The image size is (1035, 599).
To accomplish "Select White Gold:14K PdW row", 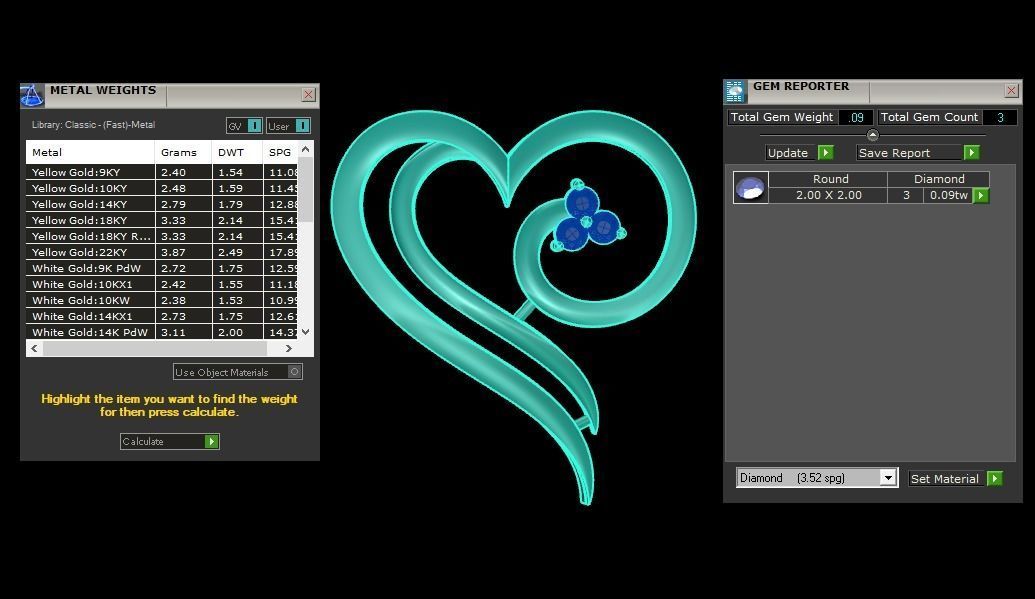I will pos(162,332).
